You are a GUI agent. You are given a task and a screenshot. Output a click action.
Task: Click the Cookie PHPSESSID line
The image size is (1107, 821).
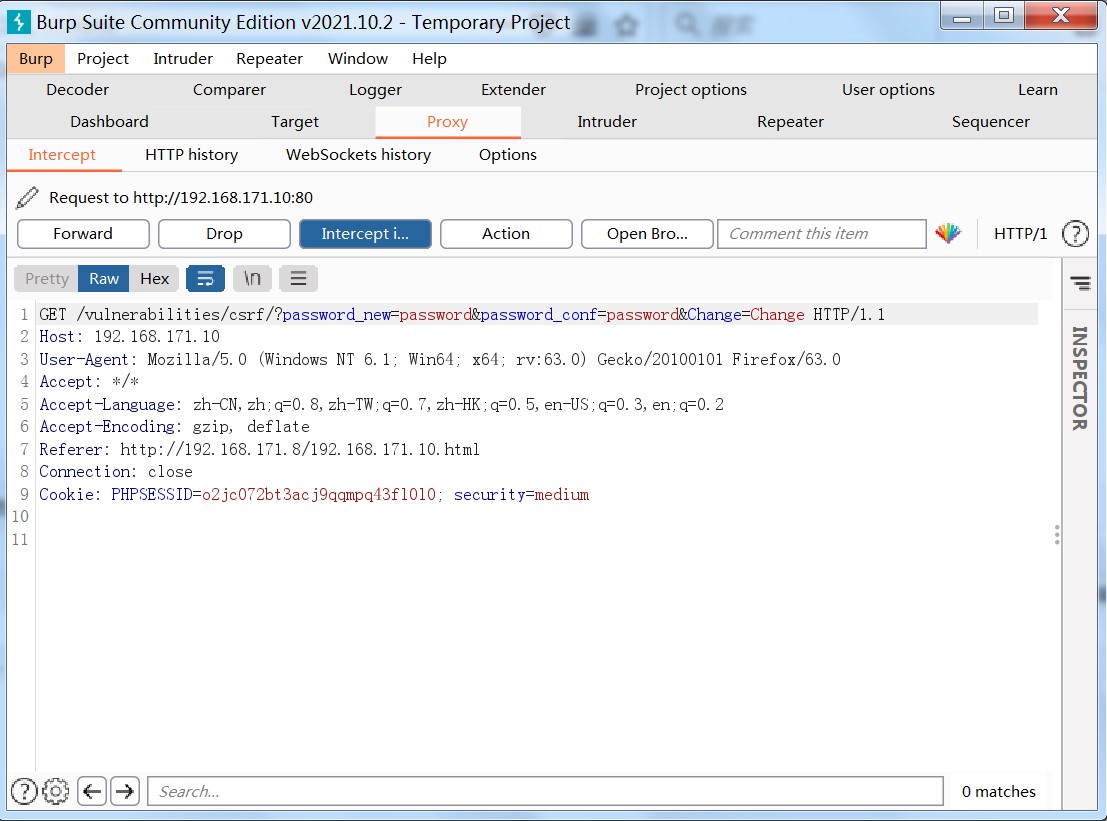[x=314, y=494]
